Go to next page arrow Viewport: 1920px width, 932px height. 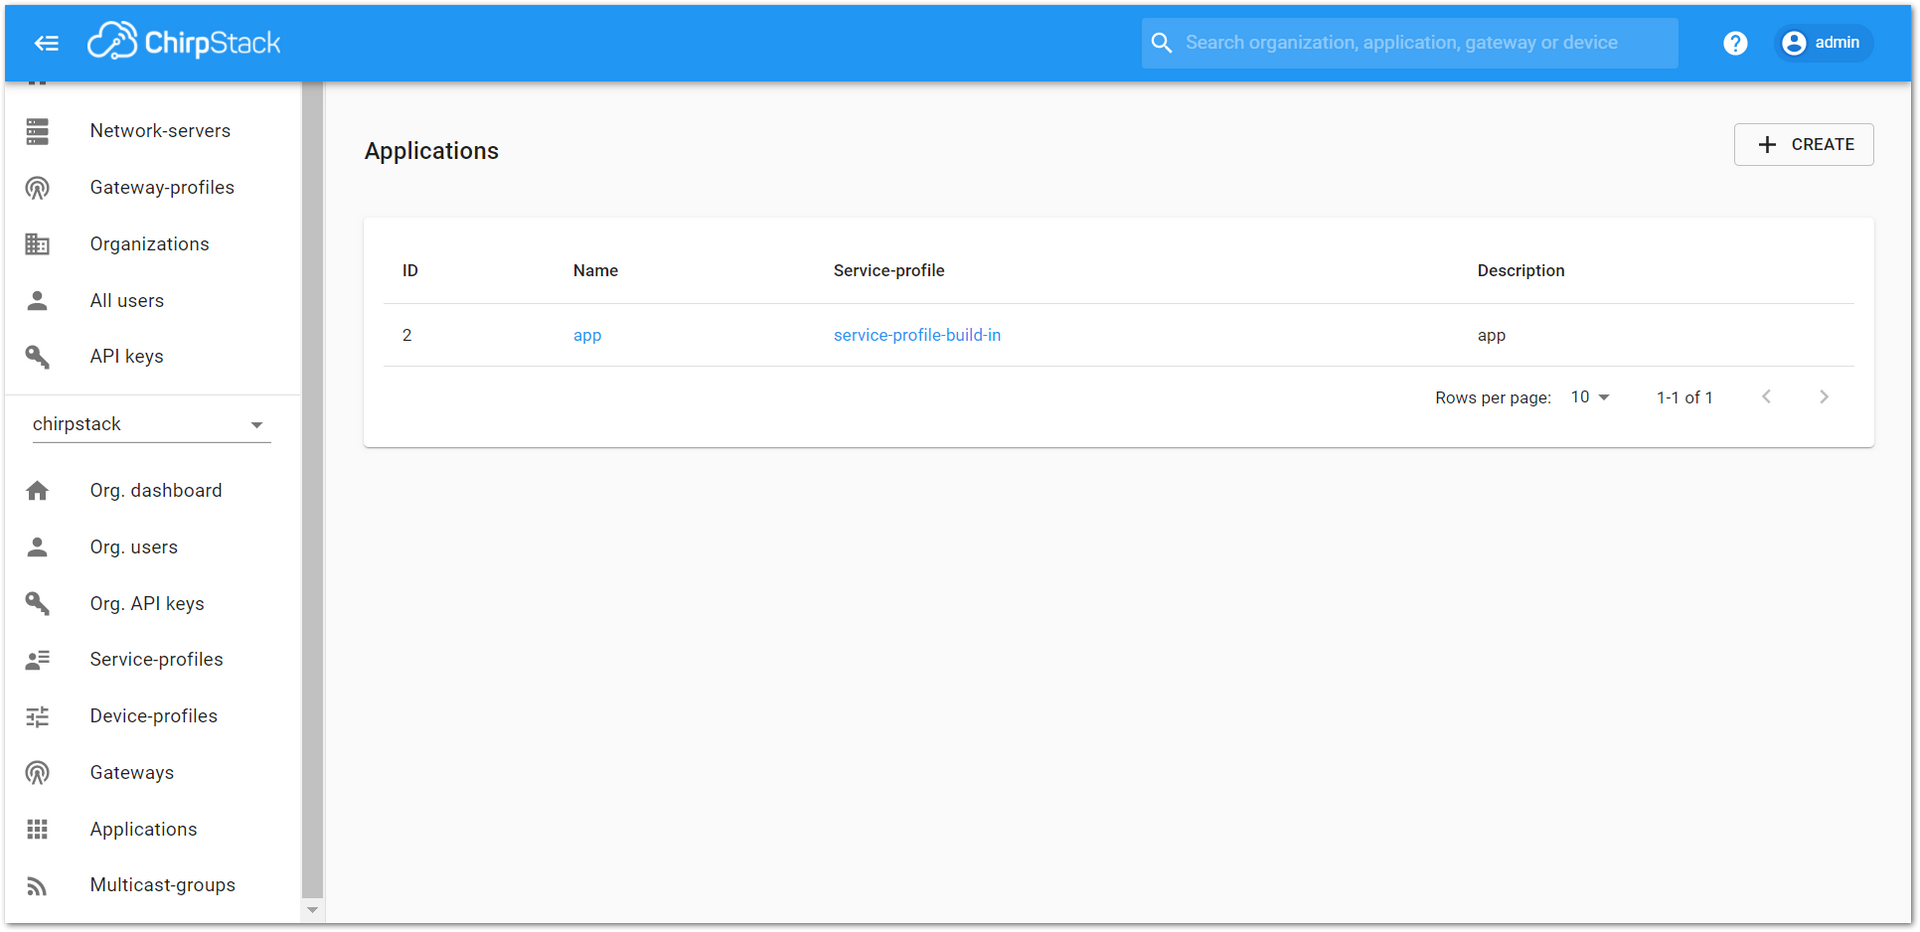click(1824, 398)
